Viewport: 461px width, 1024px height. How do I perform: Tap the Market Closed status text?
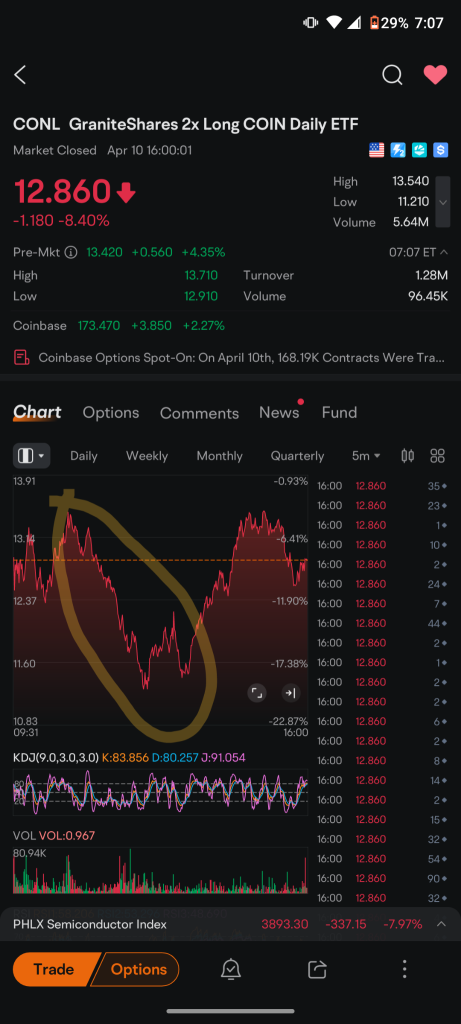tap(55, 150)
